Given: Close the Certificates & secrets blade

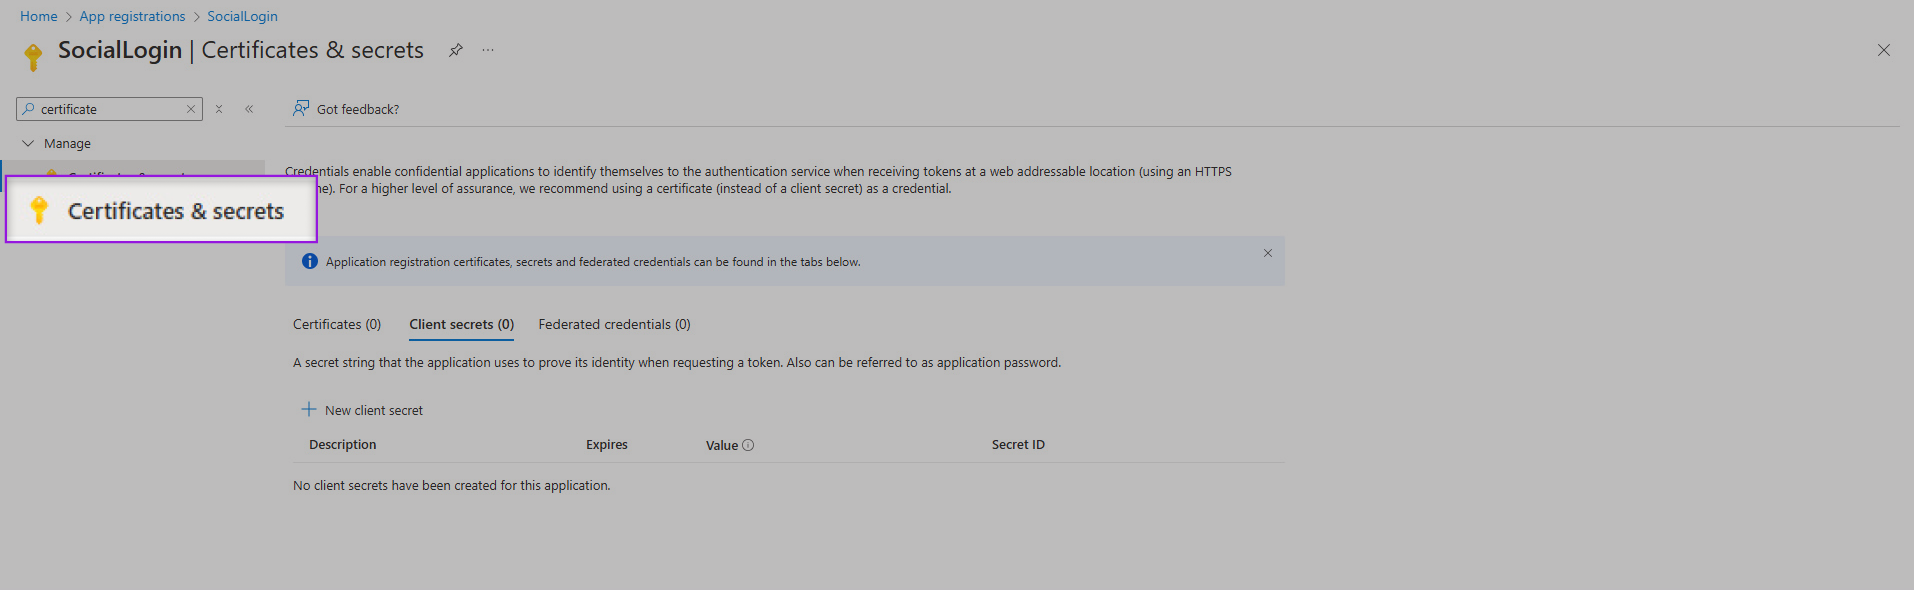Looking at the screenshot, I should (x=1883, y=50).
